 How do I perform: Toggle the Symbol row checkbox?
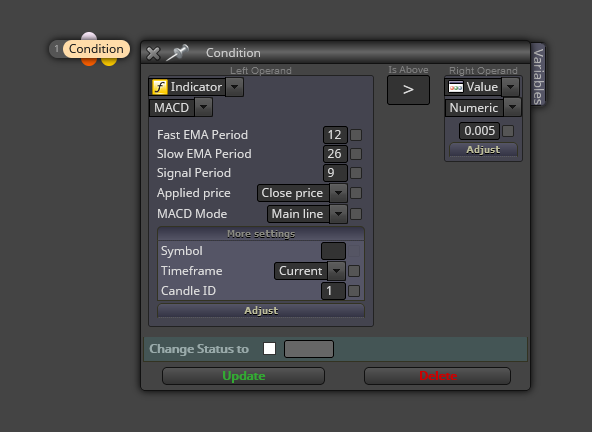click(x=354, y=251)
